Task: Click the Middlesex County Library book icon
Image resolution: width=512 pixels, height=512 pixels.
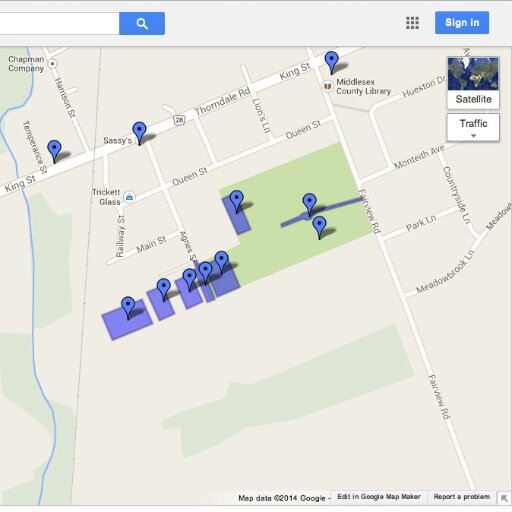Action: pos(328,87)
